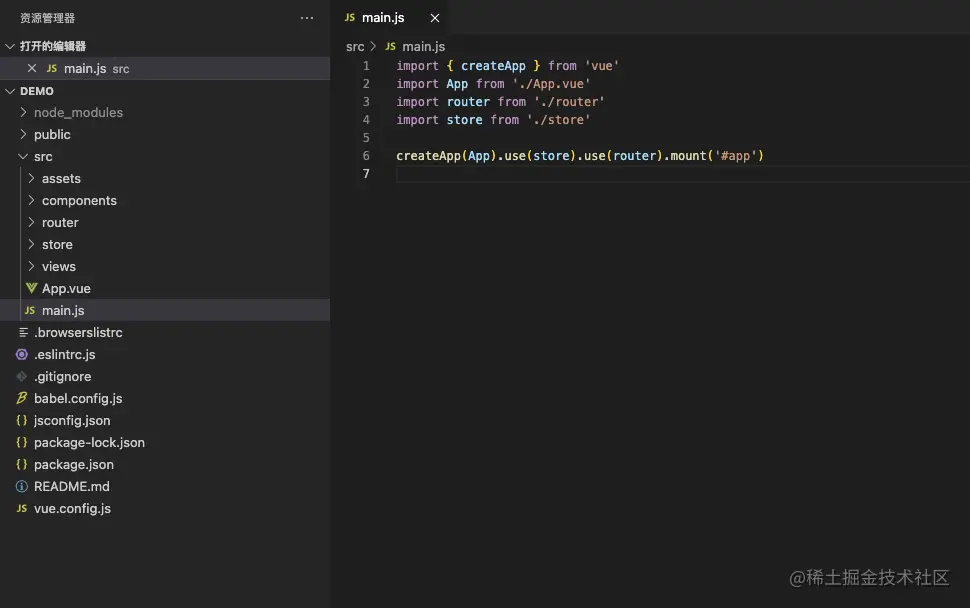Click createApp in the line 1 import
This screenshot has height=608, width=970.
coord(493,66)
